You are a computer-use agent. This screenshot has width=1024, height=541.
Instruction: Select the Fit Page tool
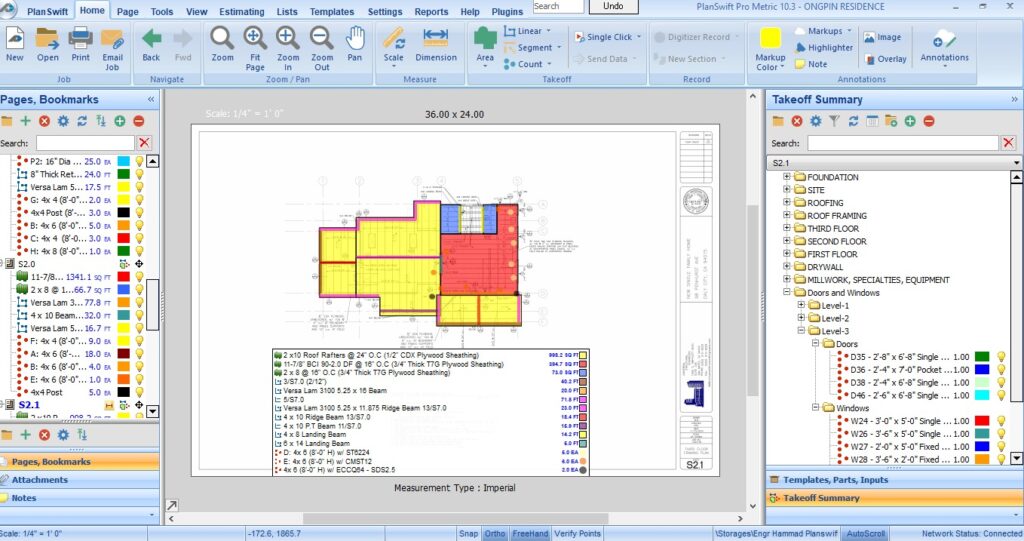point(255,49)
